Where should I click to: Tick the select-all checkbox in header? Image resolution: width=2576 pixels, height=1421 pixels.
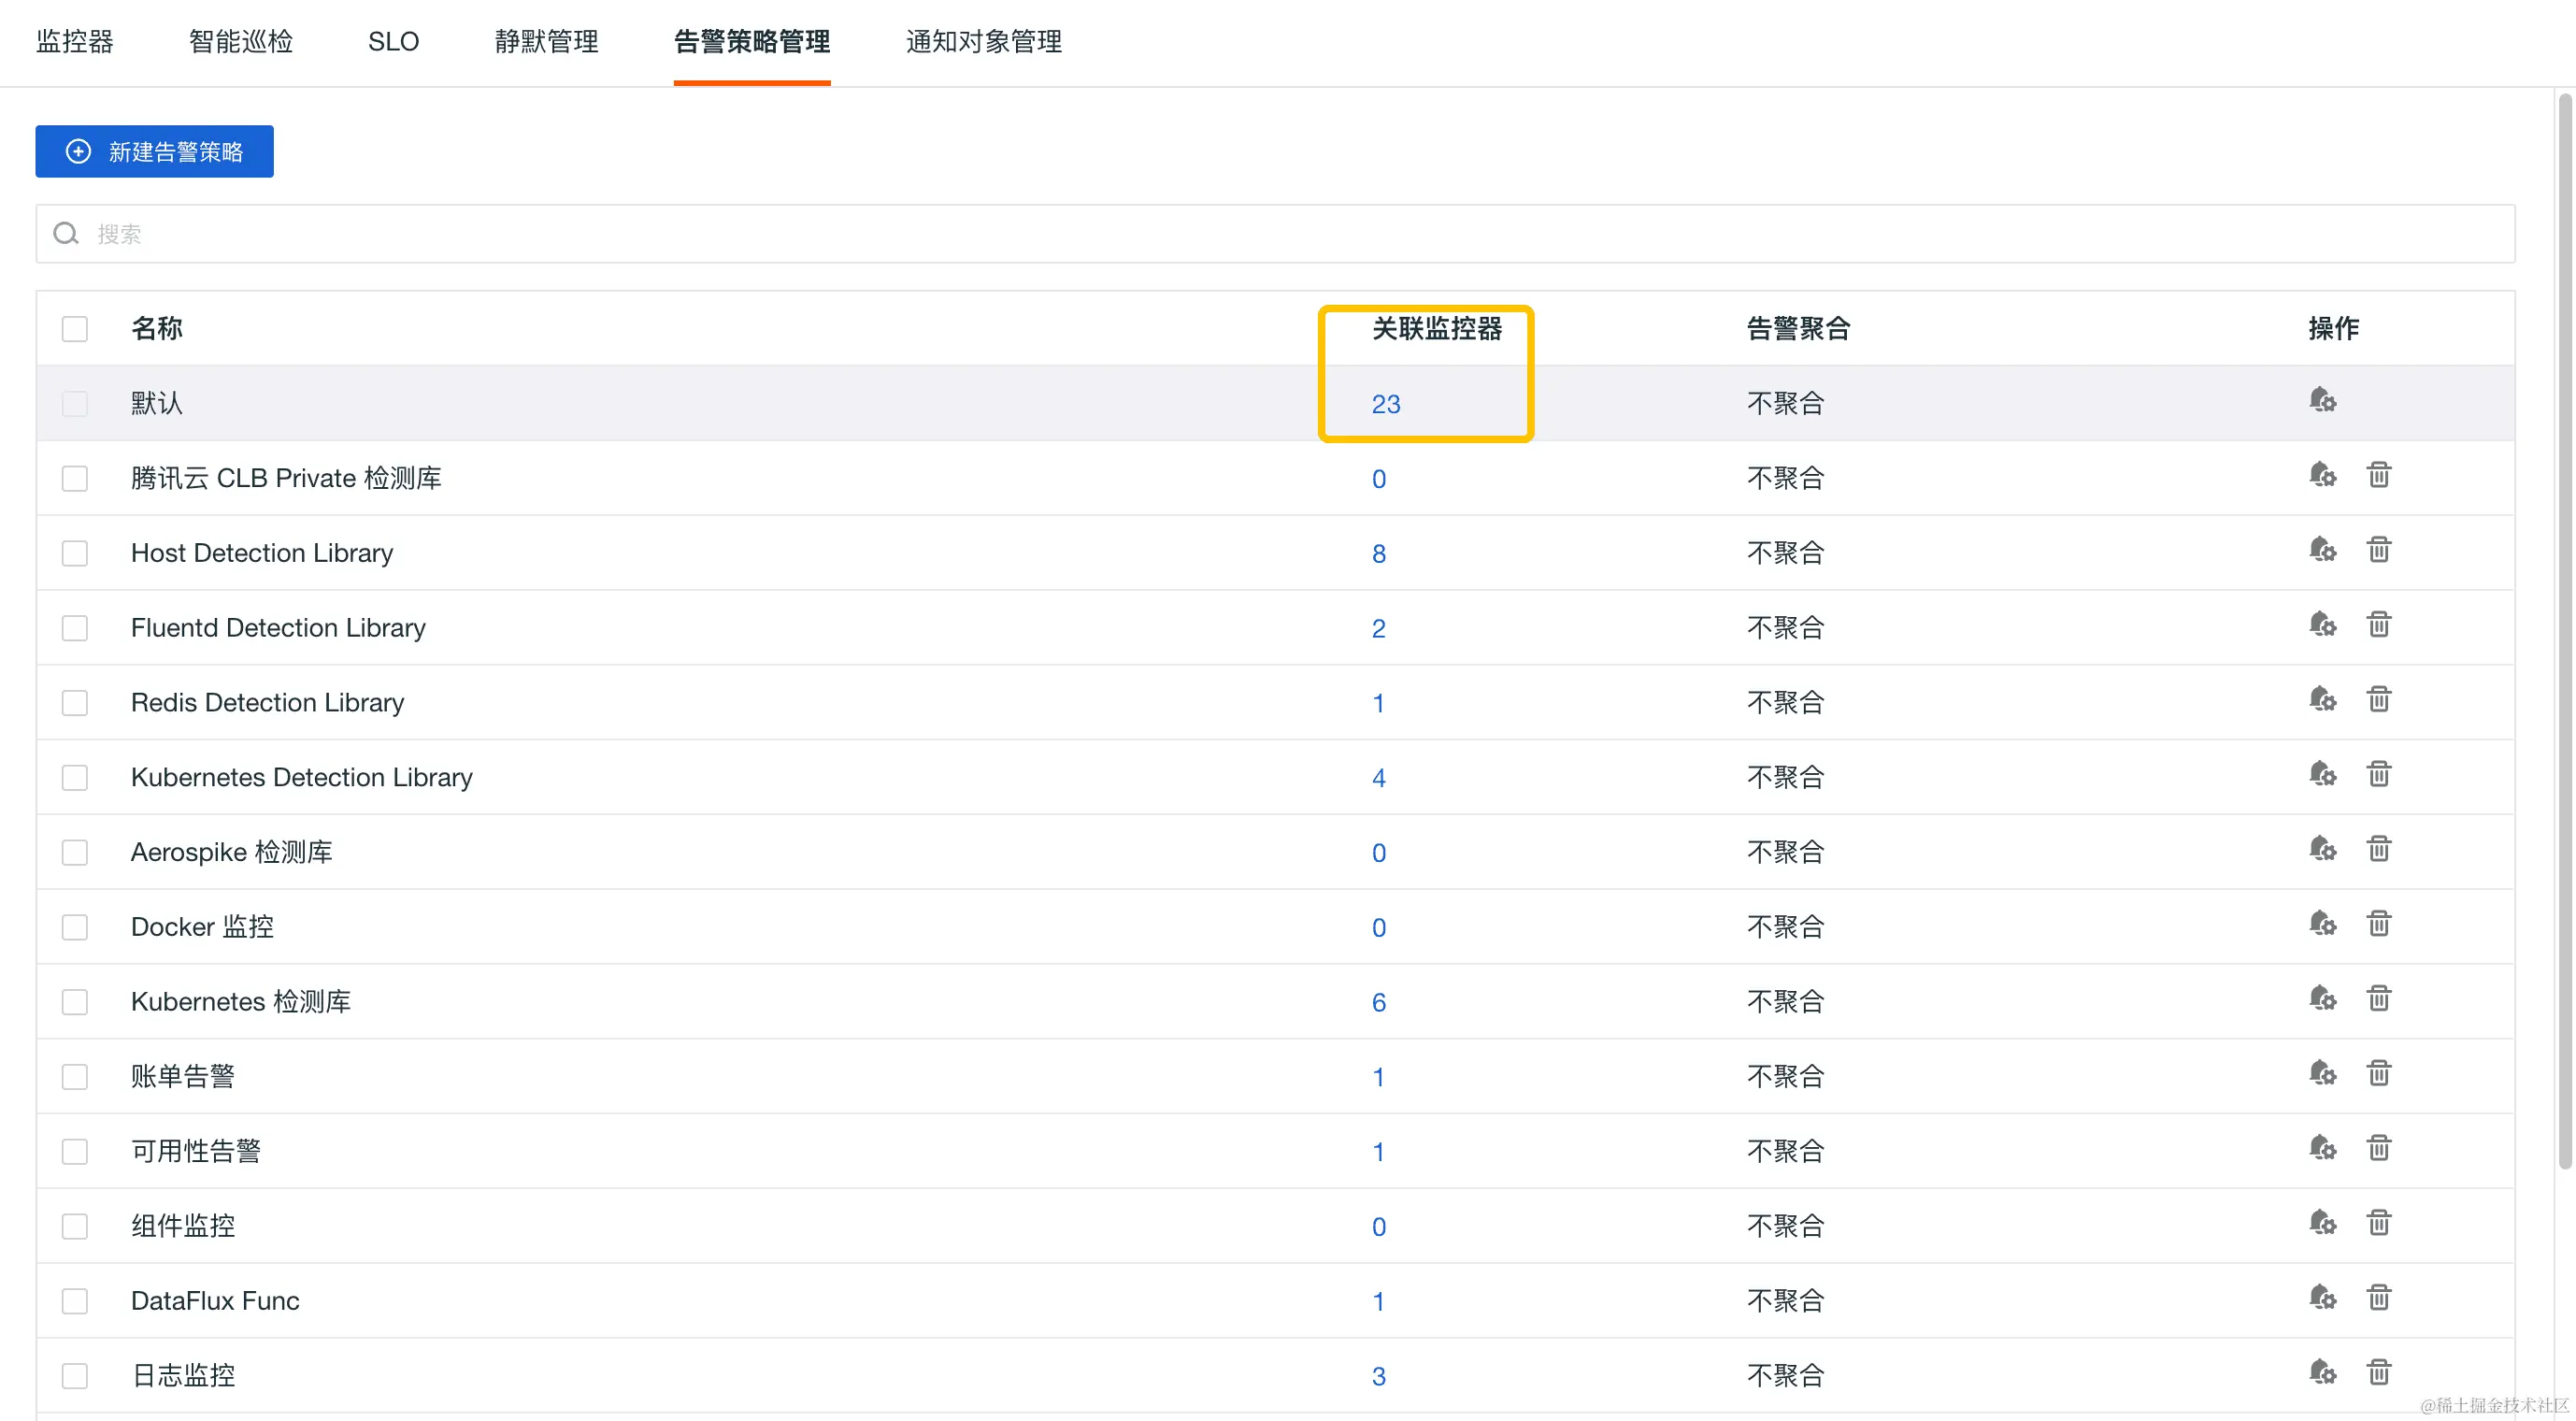[75, 329]
